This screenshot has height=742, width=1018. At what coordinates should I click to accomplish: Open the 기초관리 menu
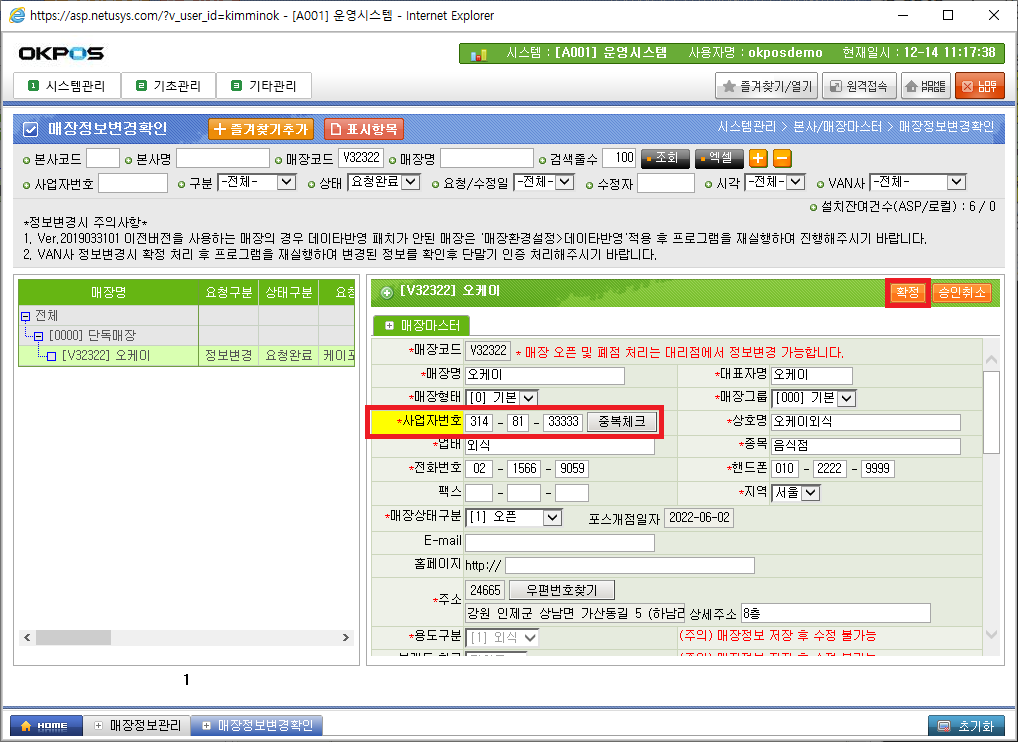pos(169,86)
